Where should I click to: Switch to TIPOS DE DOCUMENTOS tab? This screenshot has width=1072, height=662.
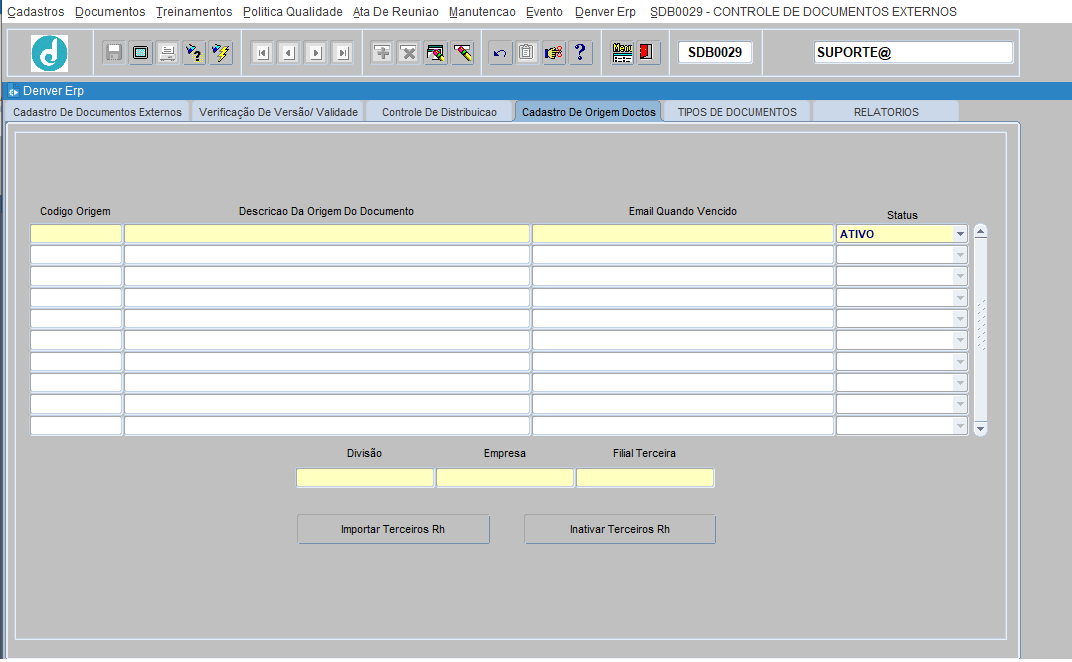737,112
